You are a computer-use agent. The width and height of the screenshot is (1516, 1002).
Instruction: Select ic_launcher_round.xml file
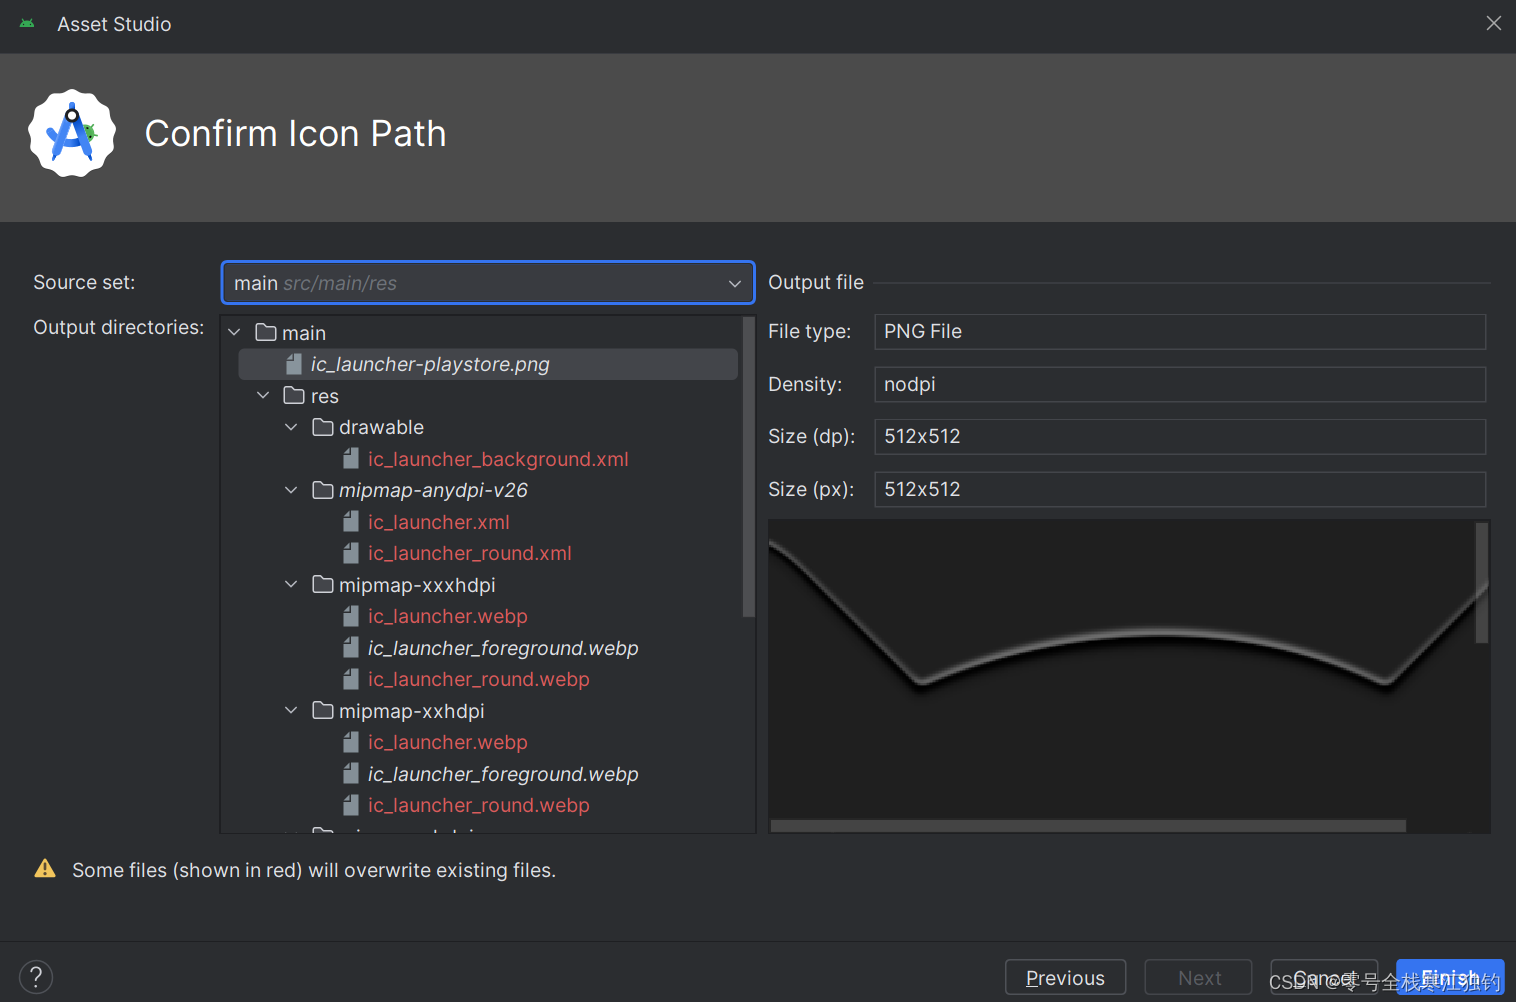pos(469,553)
